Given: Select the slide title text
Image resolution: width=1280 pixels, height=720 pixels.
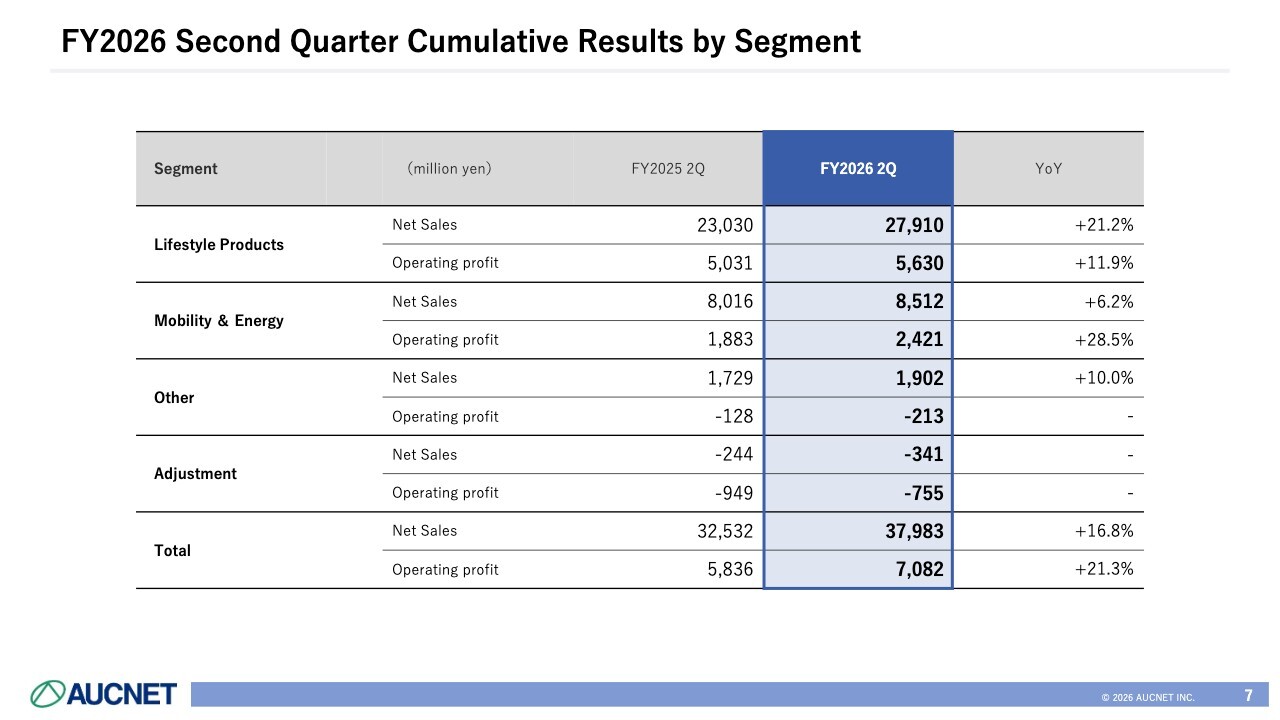Looking at the screenshot, I should [x=461, y=41].
